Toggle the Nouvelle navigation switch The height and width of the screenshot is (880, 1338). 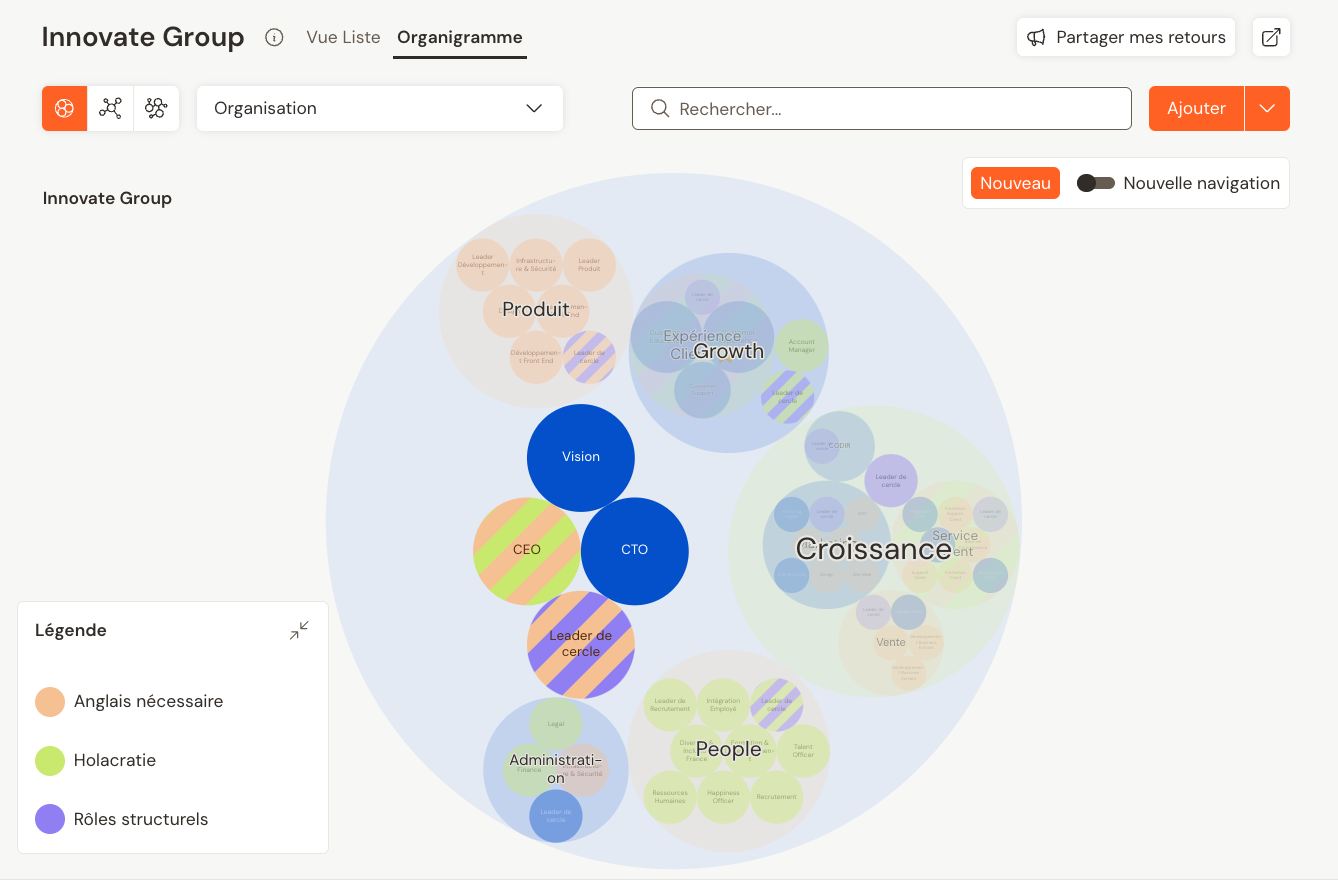click(x=1095, y=183)
